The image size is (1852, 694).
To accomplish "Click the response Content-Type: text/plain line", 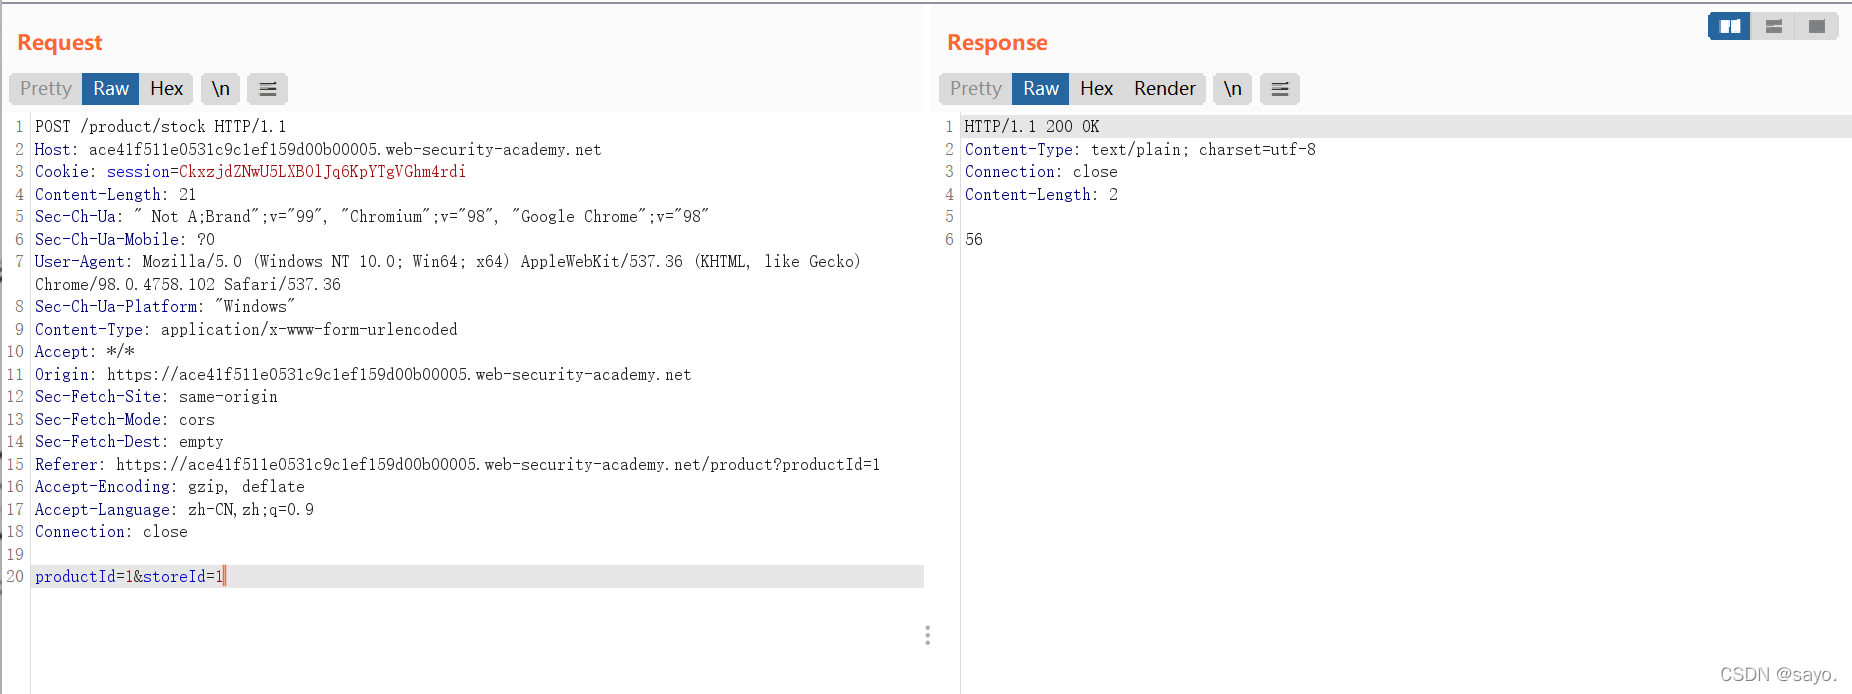I will coord(1140,150).
